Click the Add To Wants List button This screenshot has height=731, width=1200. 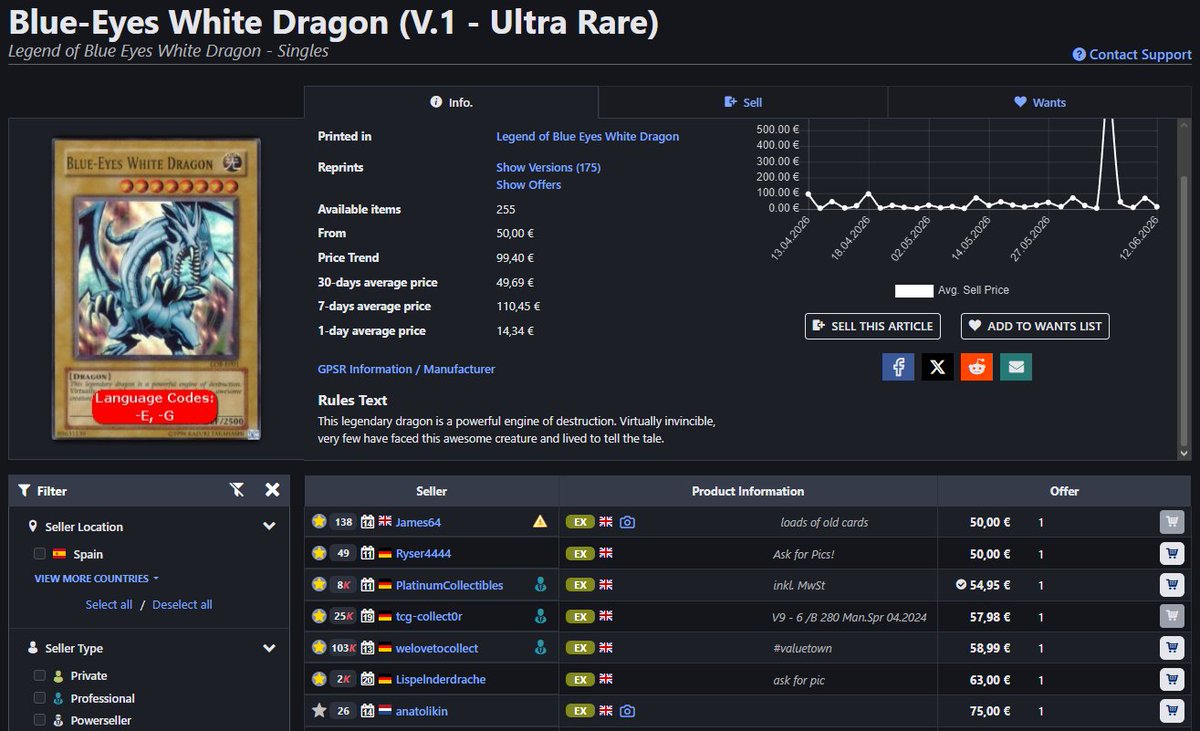pyautogui.click(x=1035, y=326)
